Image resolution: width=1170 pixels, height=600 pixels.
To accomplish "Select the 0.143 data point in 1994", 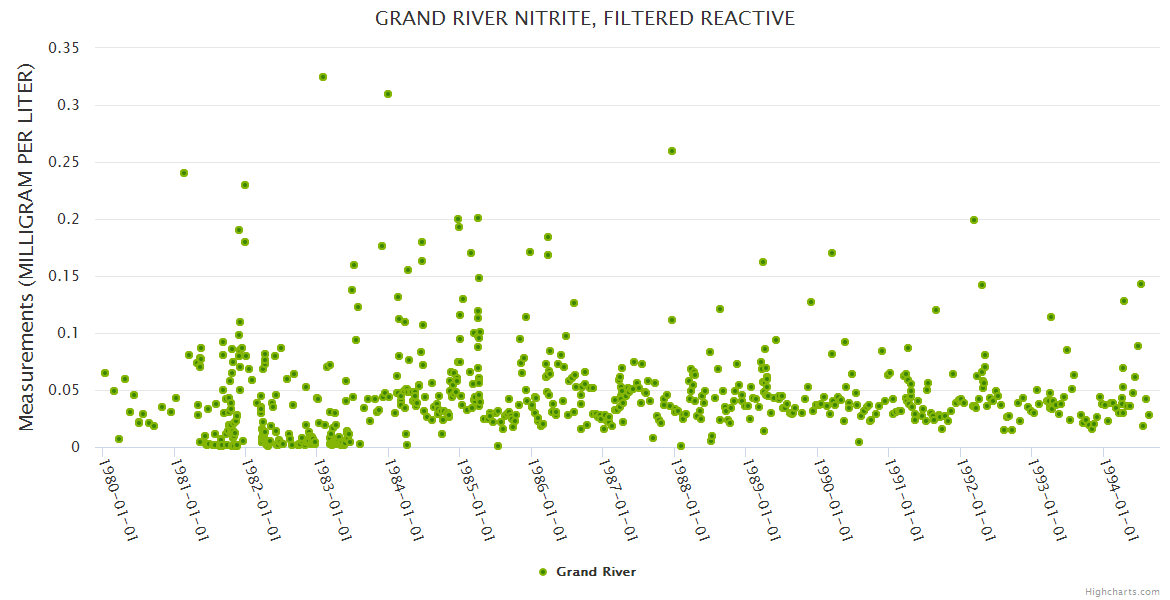I will coord(1140,284).
